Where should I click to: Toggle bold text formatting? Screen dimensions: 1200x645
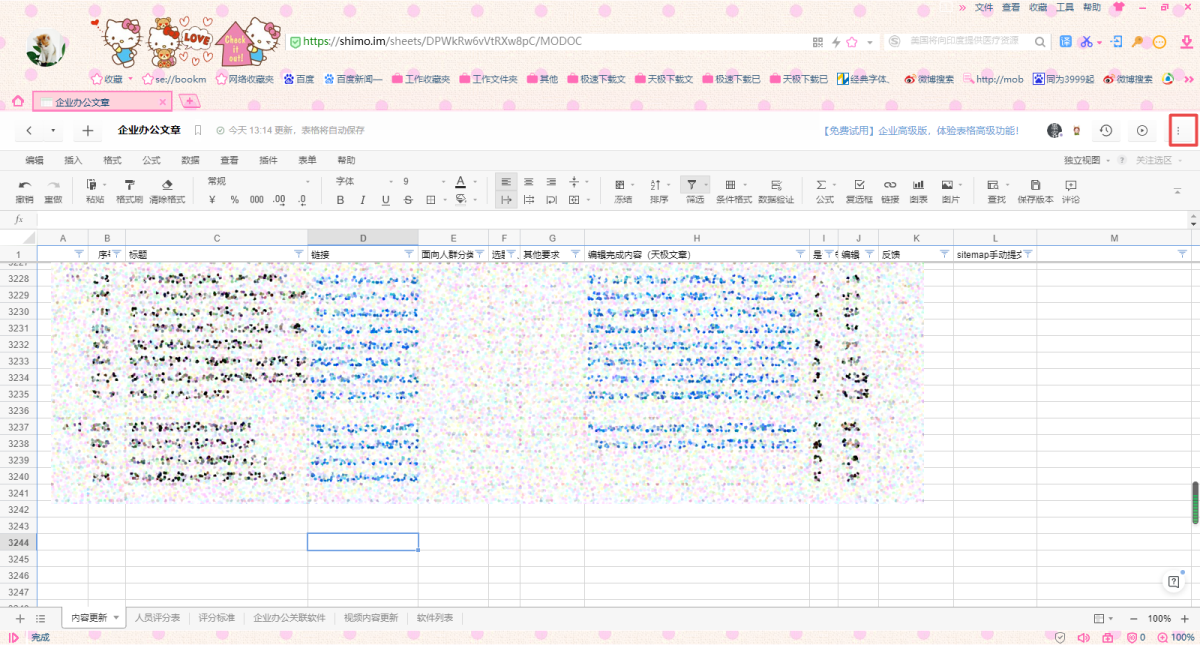[340, 200]
